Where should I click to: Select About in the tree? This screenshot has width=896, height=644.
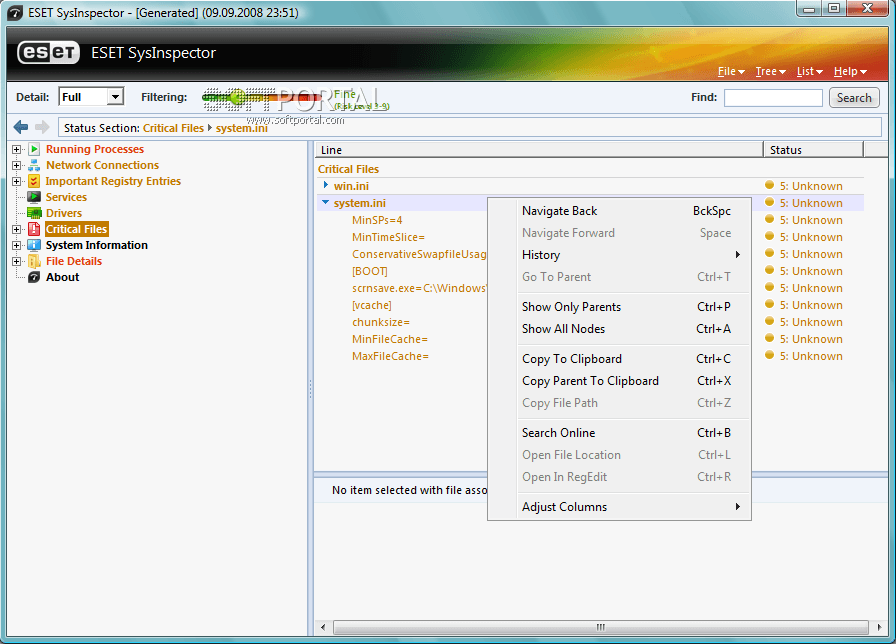(x=62, y=277)
